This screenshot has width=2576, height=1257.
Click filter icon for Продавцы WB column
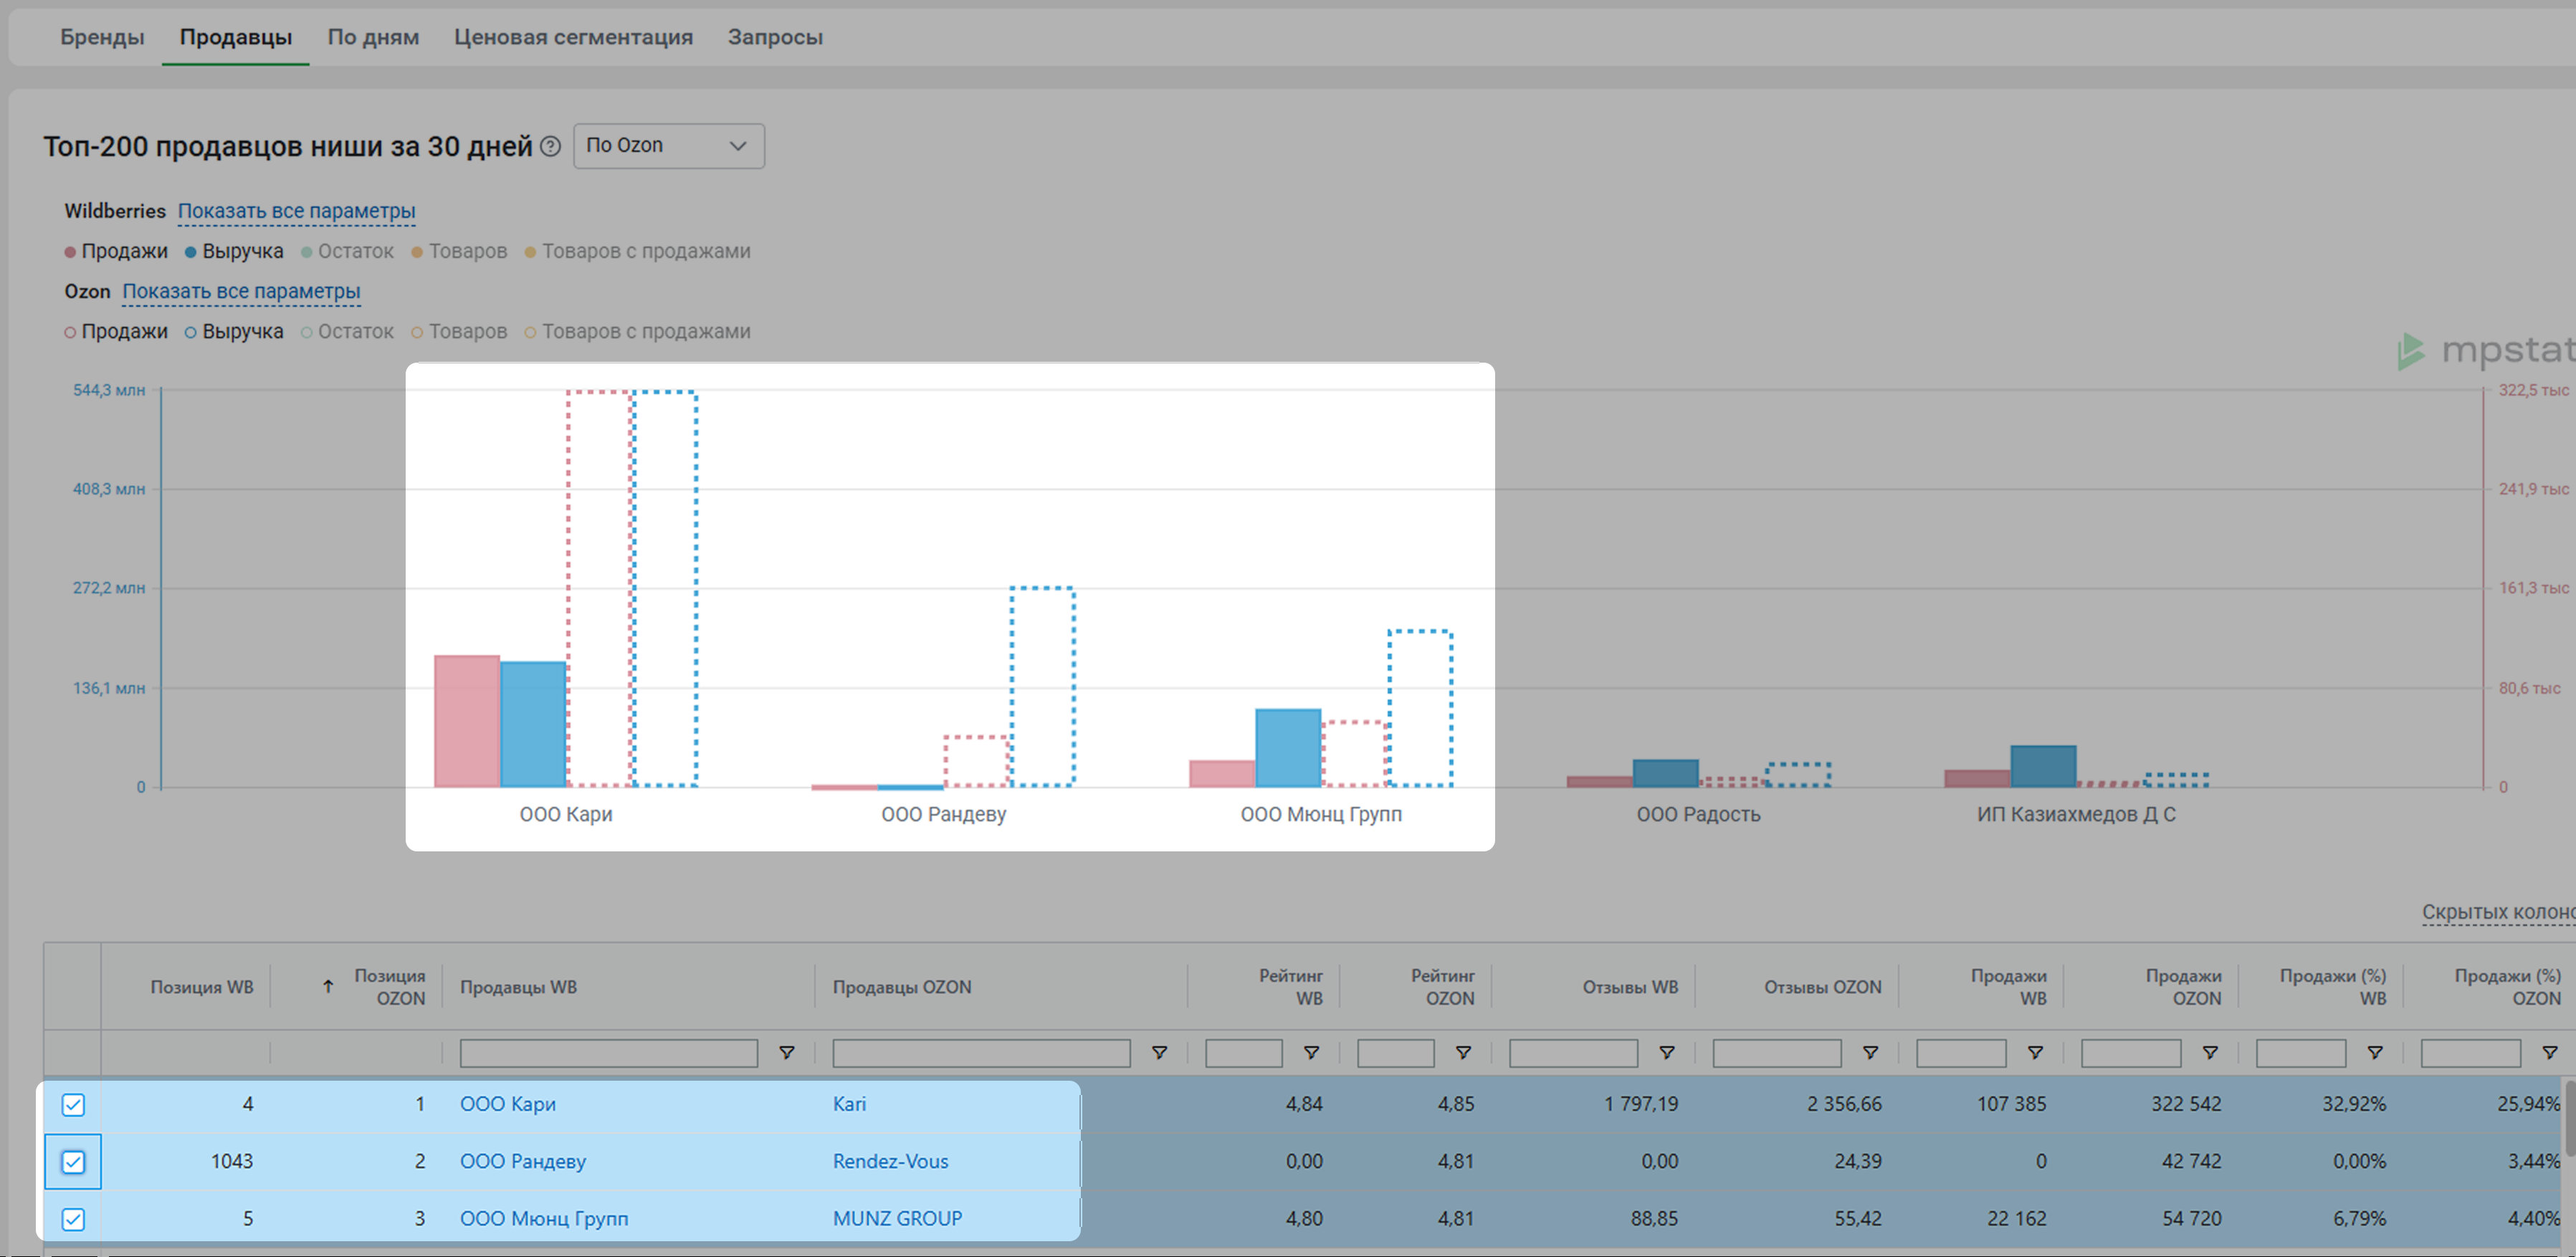(787, 1052)
